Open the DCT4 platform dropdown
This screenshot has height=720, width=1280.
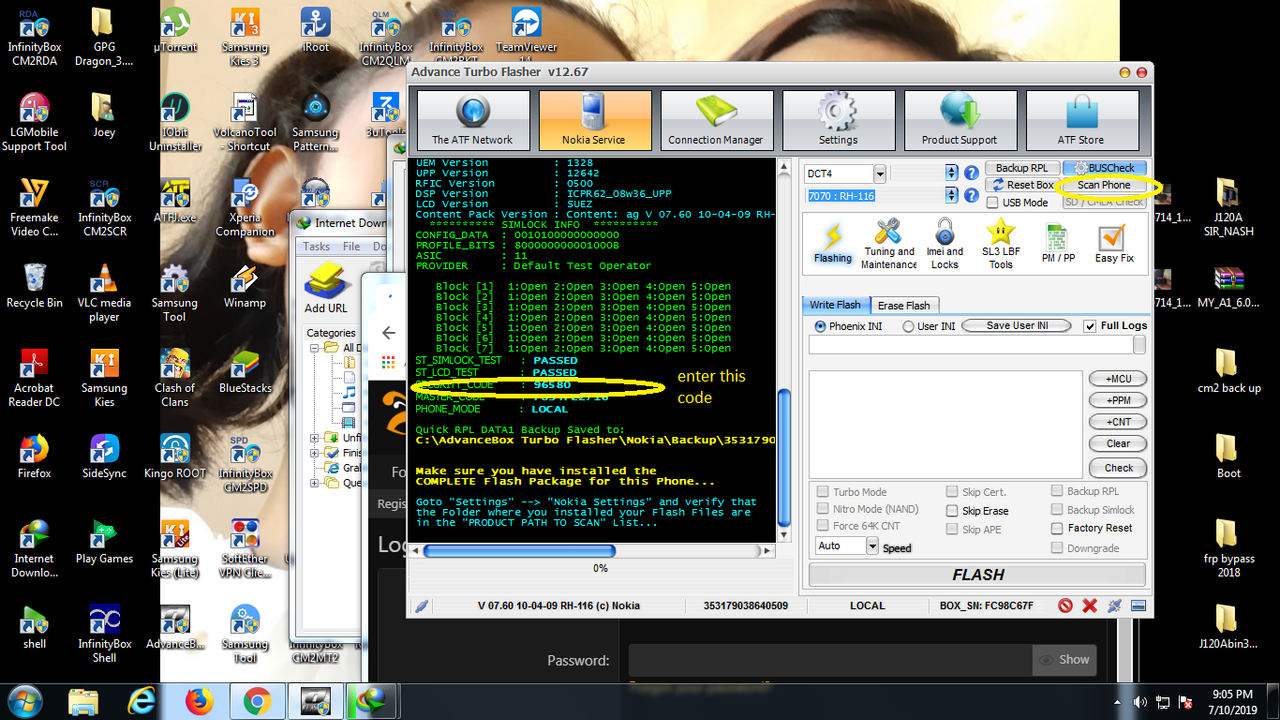(x=879, y=174)
